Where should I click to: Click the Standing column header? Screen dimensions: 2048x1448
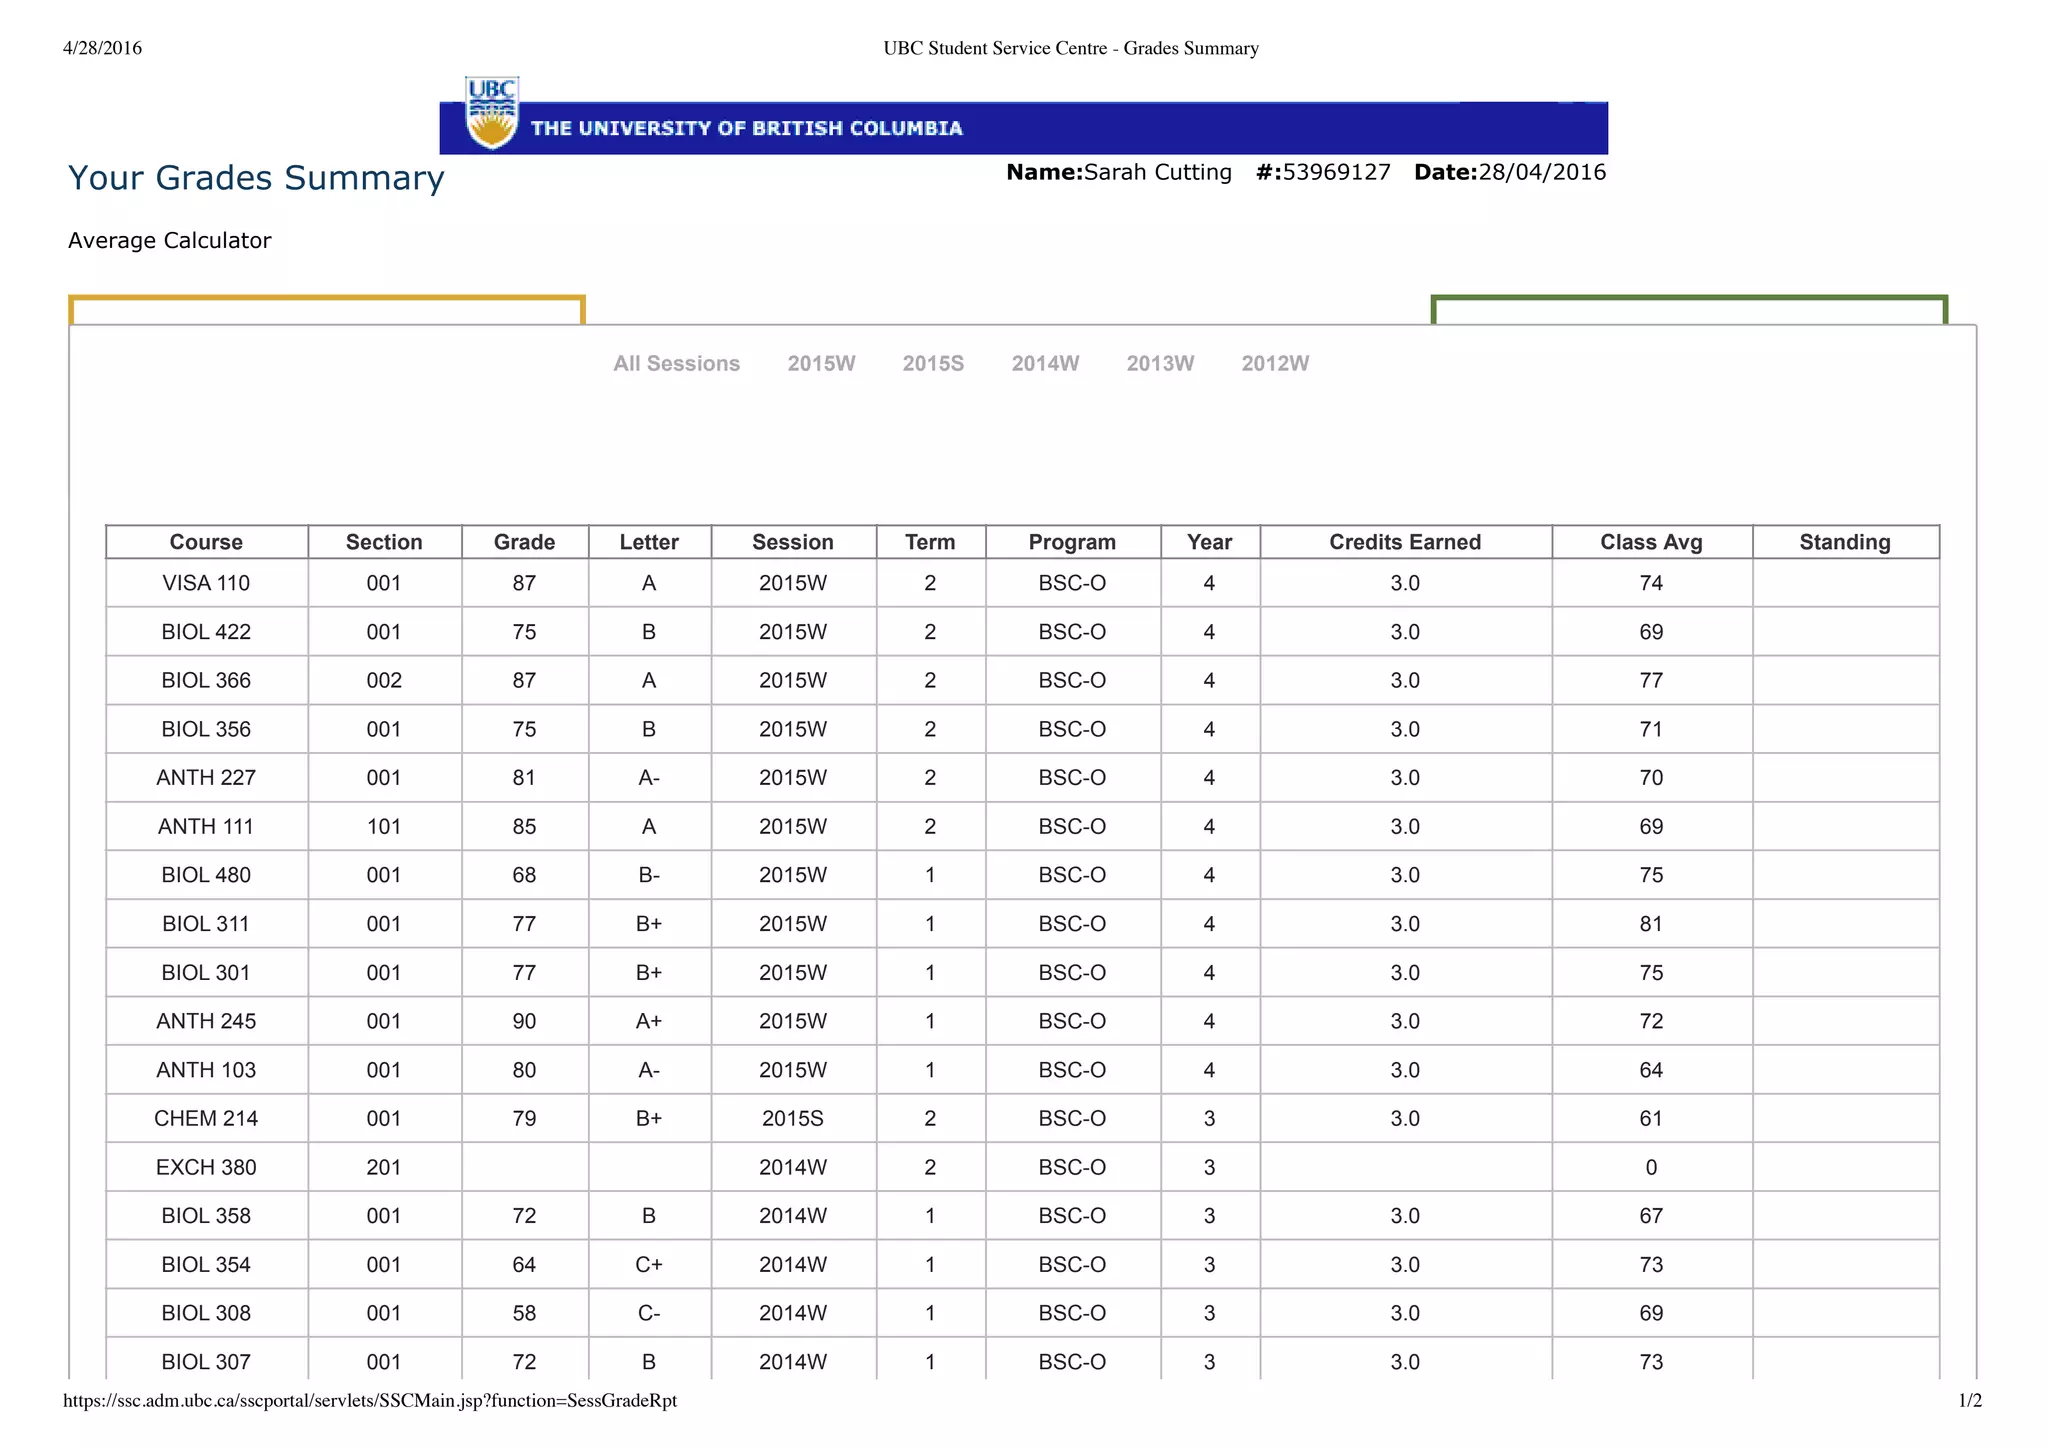[x=1845, y=542]
